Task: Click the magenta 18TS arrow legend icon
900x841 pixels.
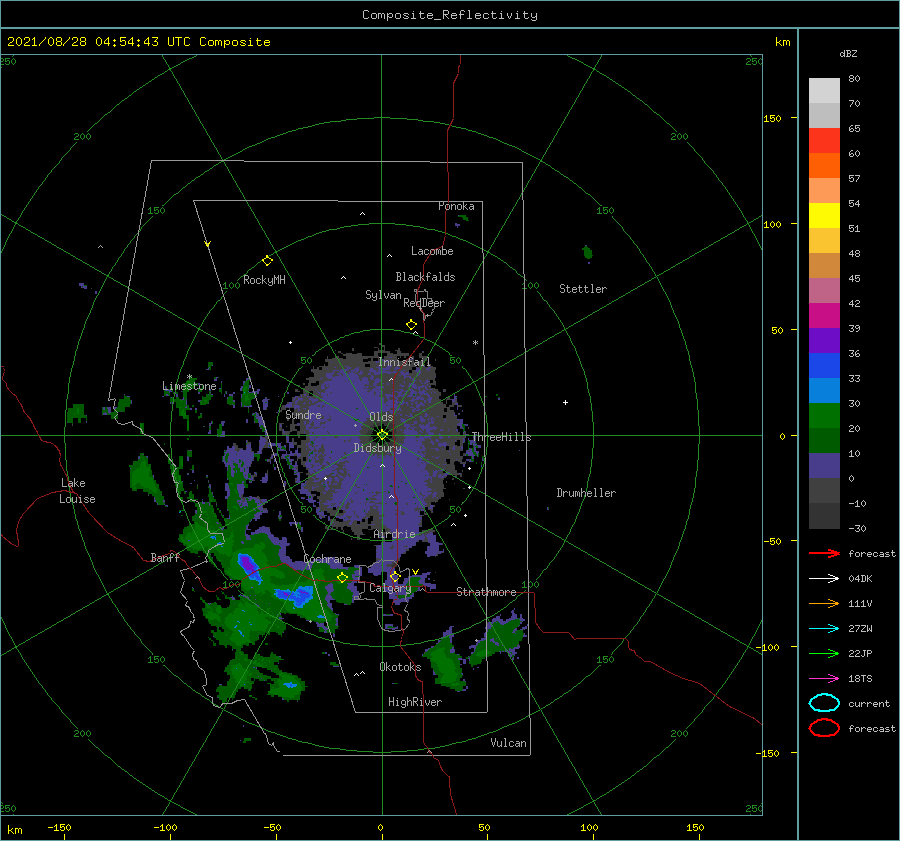Action: point(824,679)
